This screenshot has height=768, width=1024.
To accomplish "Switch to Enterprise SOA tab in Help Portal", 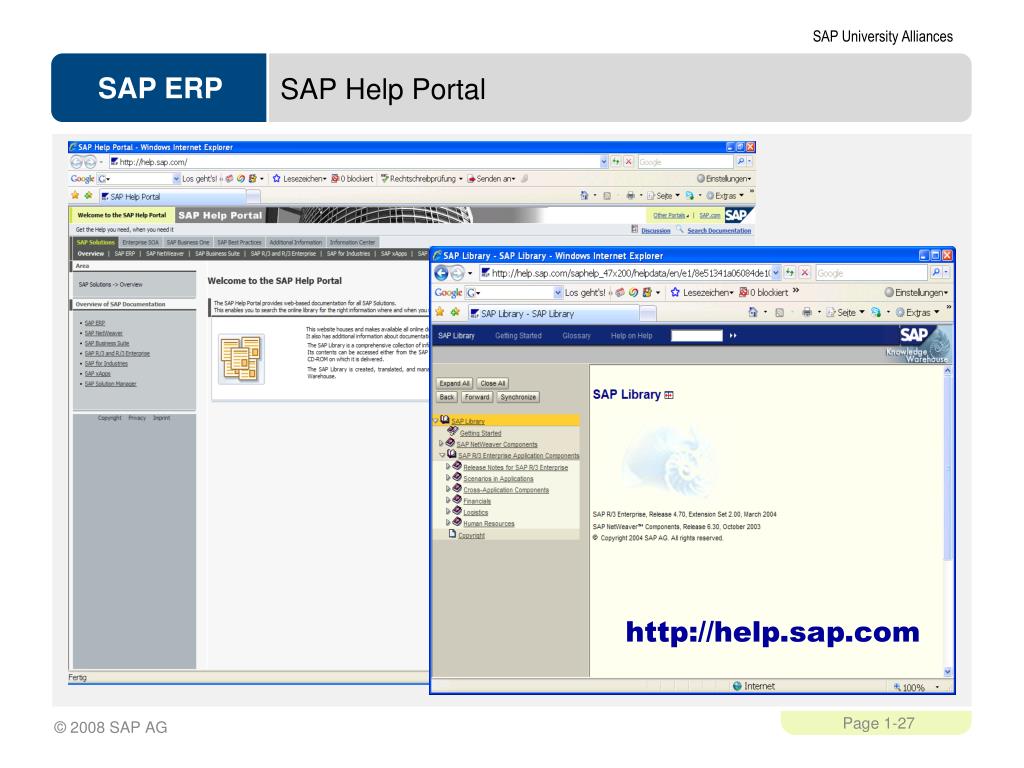I will point(140,242).
